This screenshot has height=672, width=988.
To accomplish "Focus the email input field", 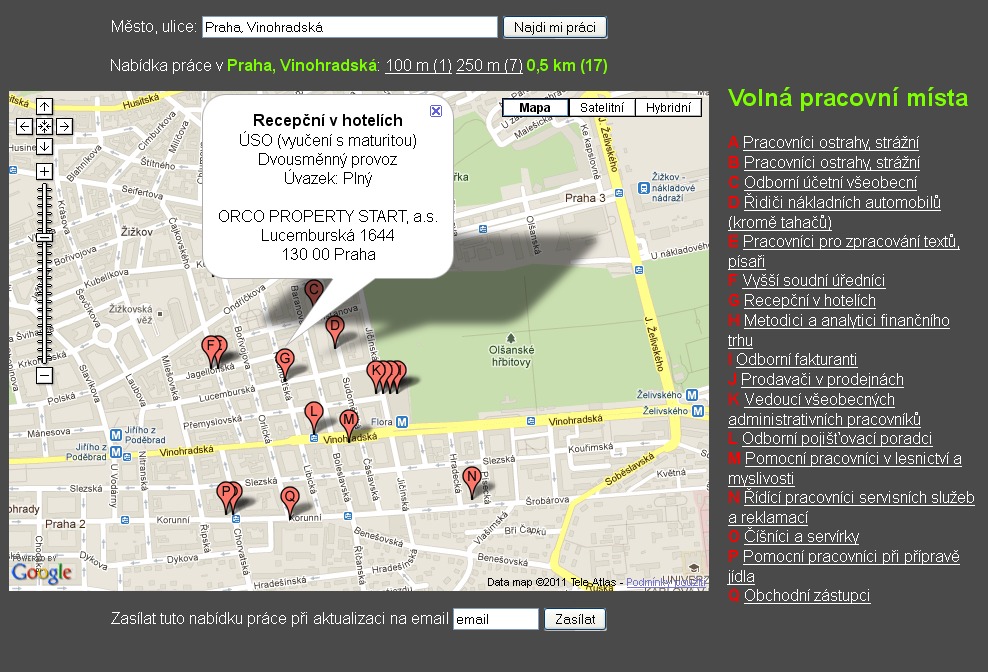I will point(496,619).
